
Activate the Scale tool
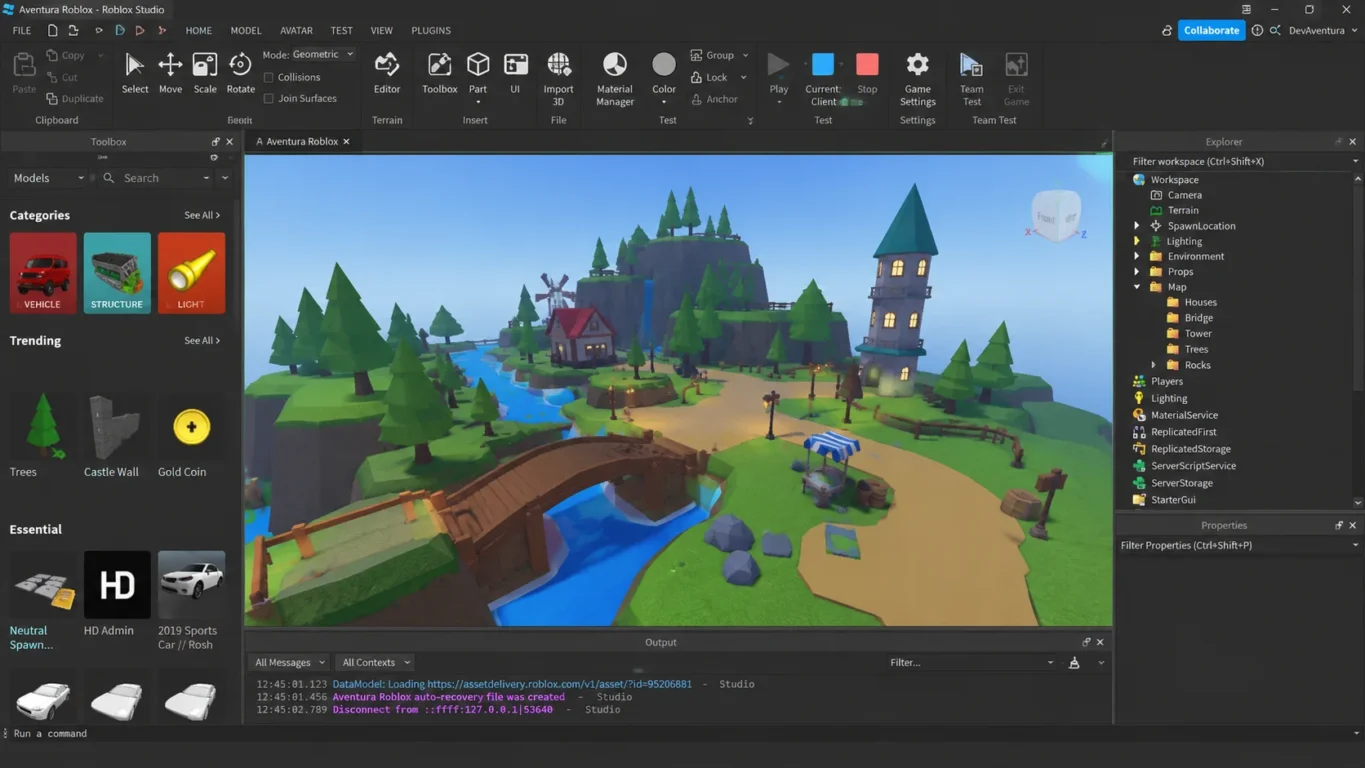pyautogui.click(x=205, y=74)
